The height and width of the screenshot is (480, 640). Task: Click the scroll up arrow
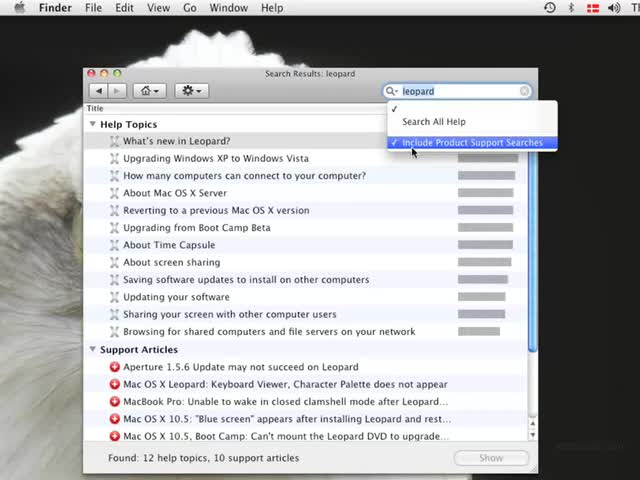(532, 424)
